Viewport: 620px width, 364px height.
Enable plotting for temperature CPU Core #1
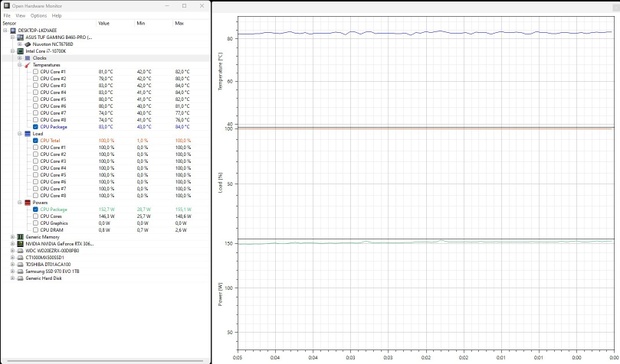click(x=36, y=72)
